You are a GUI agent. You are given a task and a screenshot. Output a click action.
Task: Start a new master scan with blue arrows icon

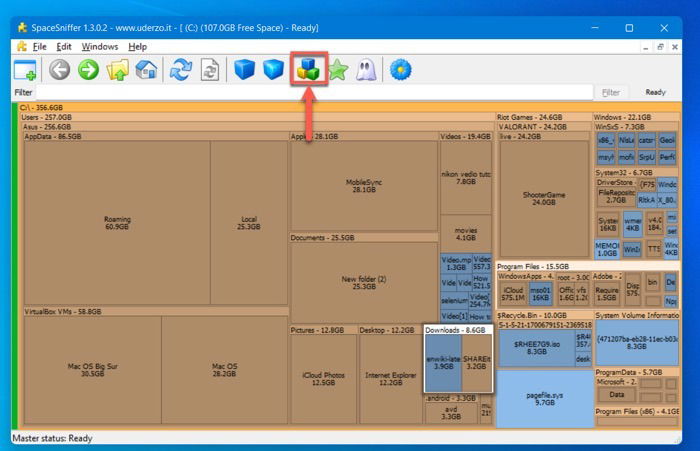click(181, 70)
